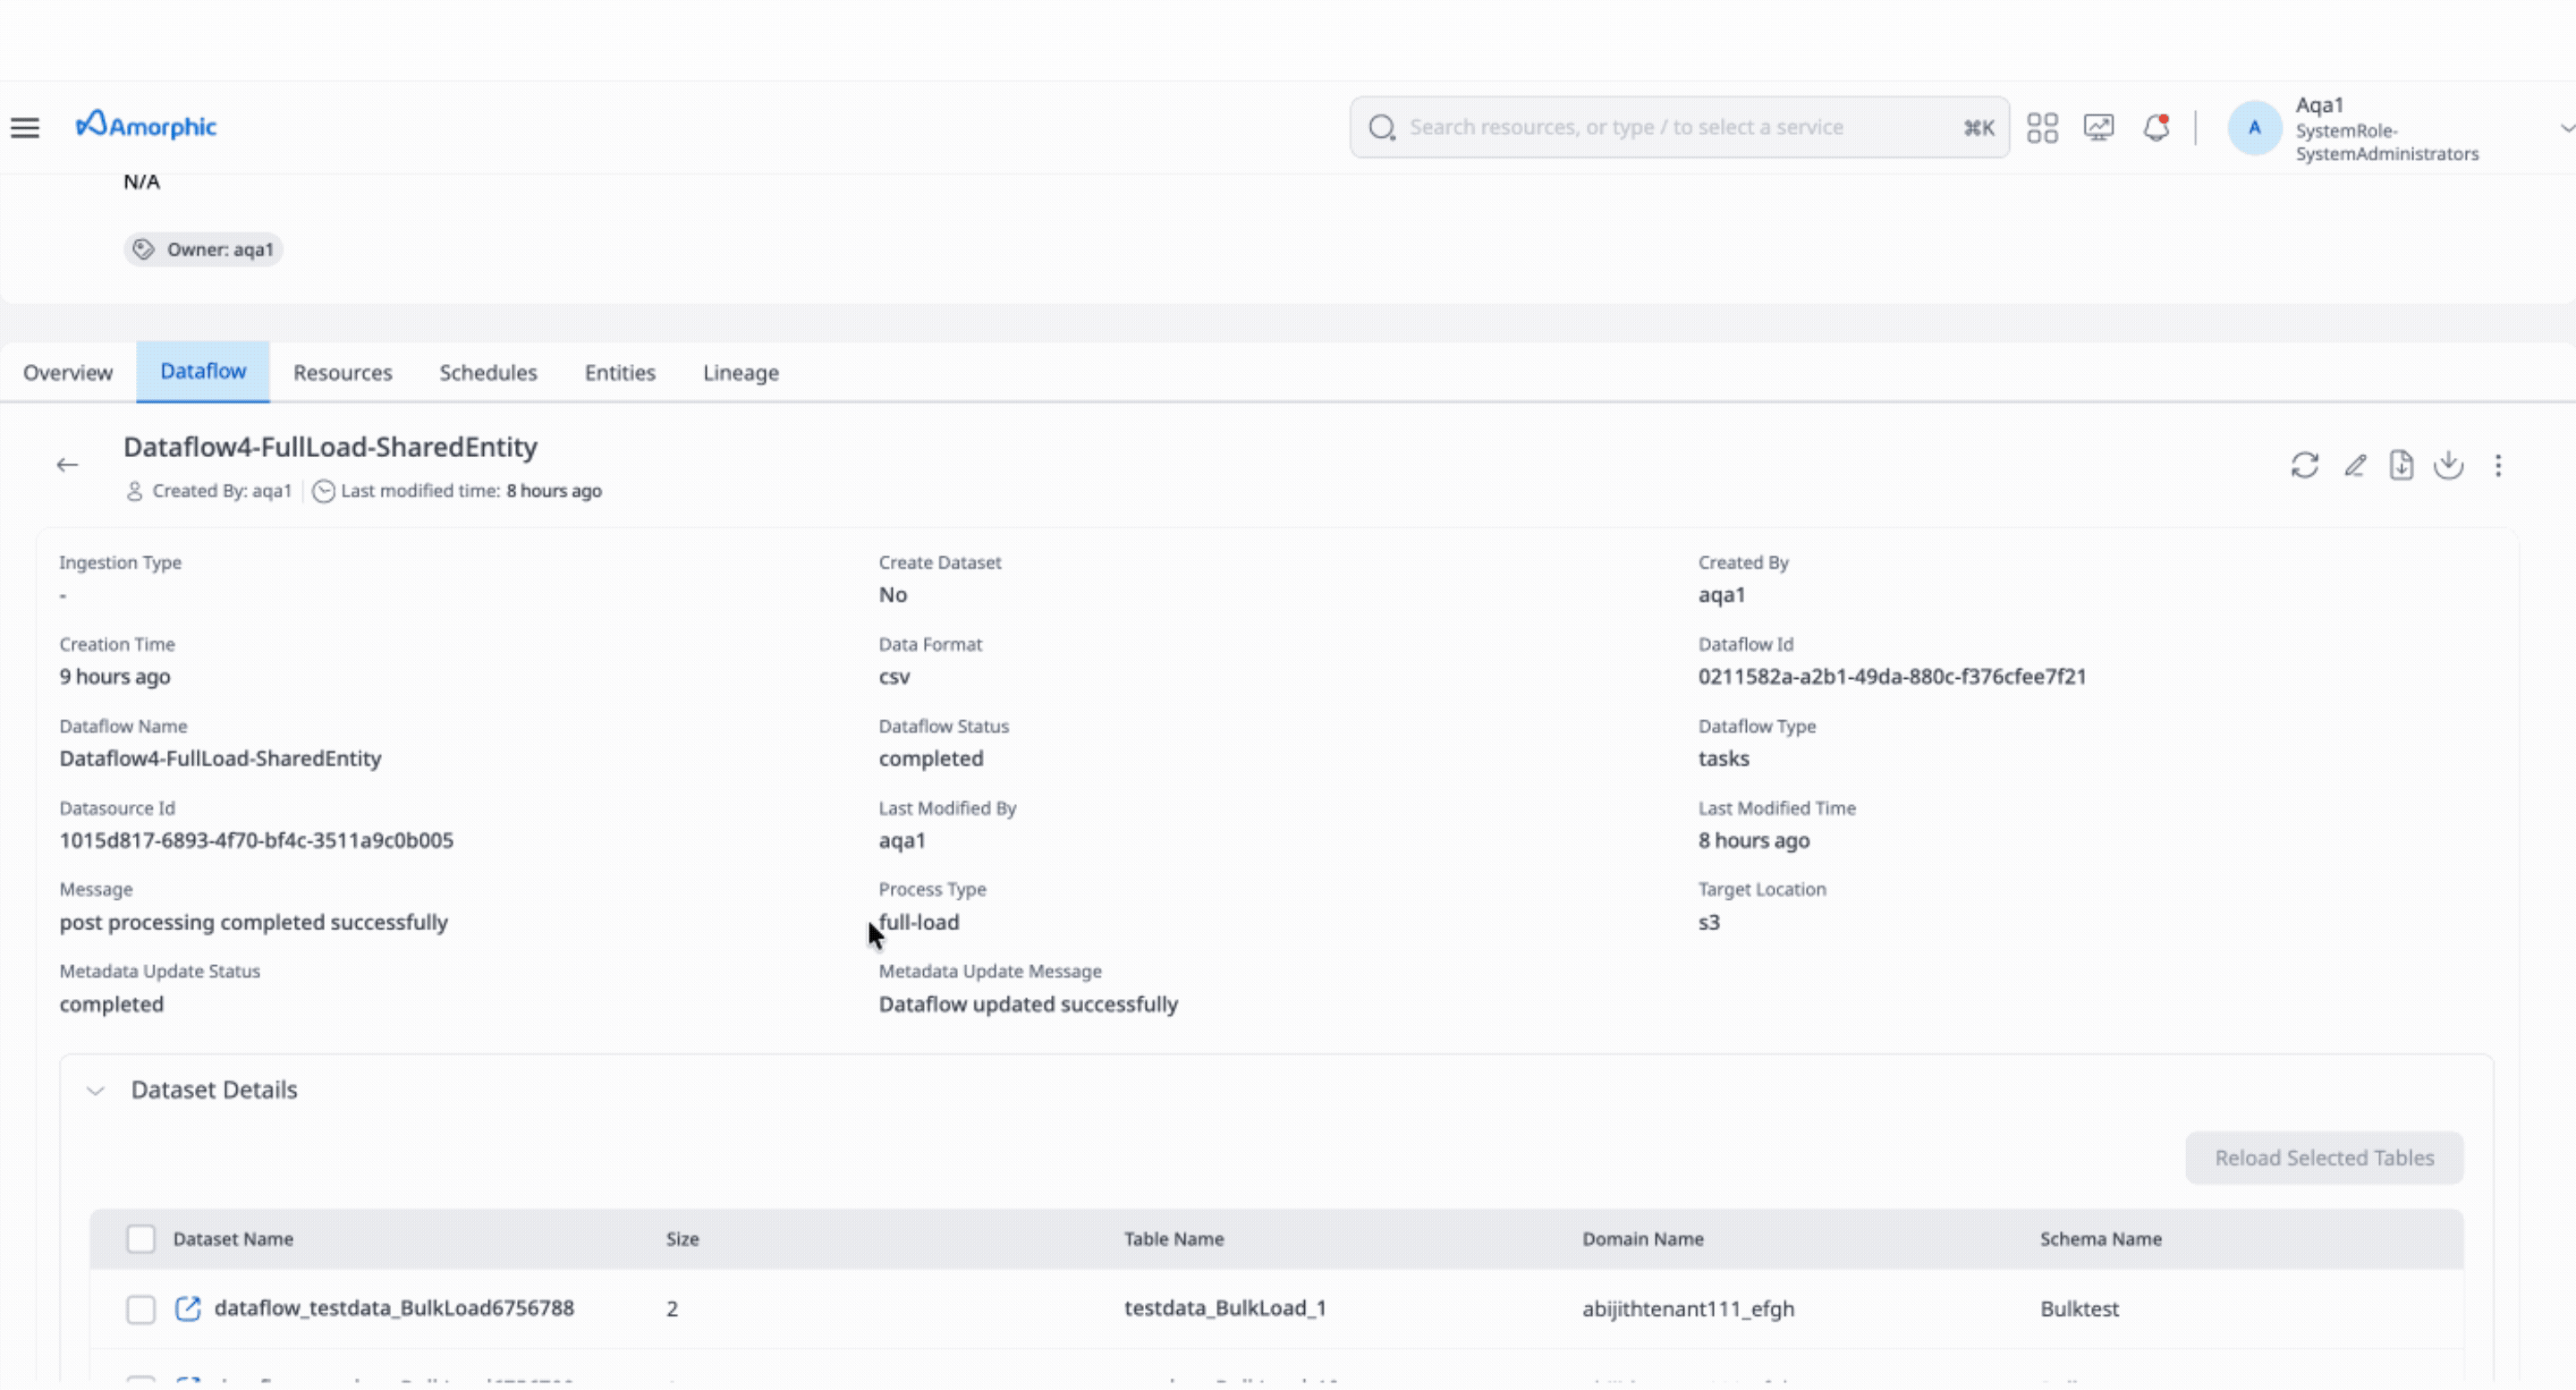Open the apps grid icon
The height and width of the screenshot is (1390, 2576).
click(x=2042, y=128)
